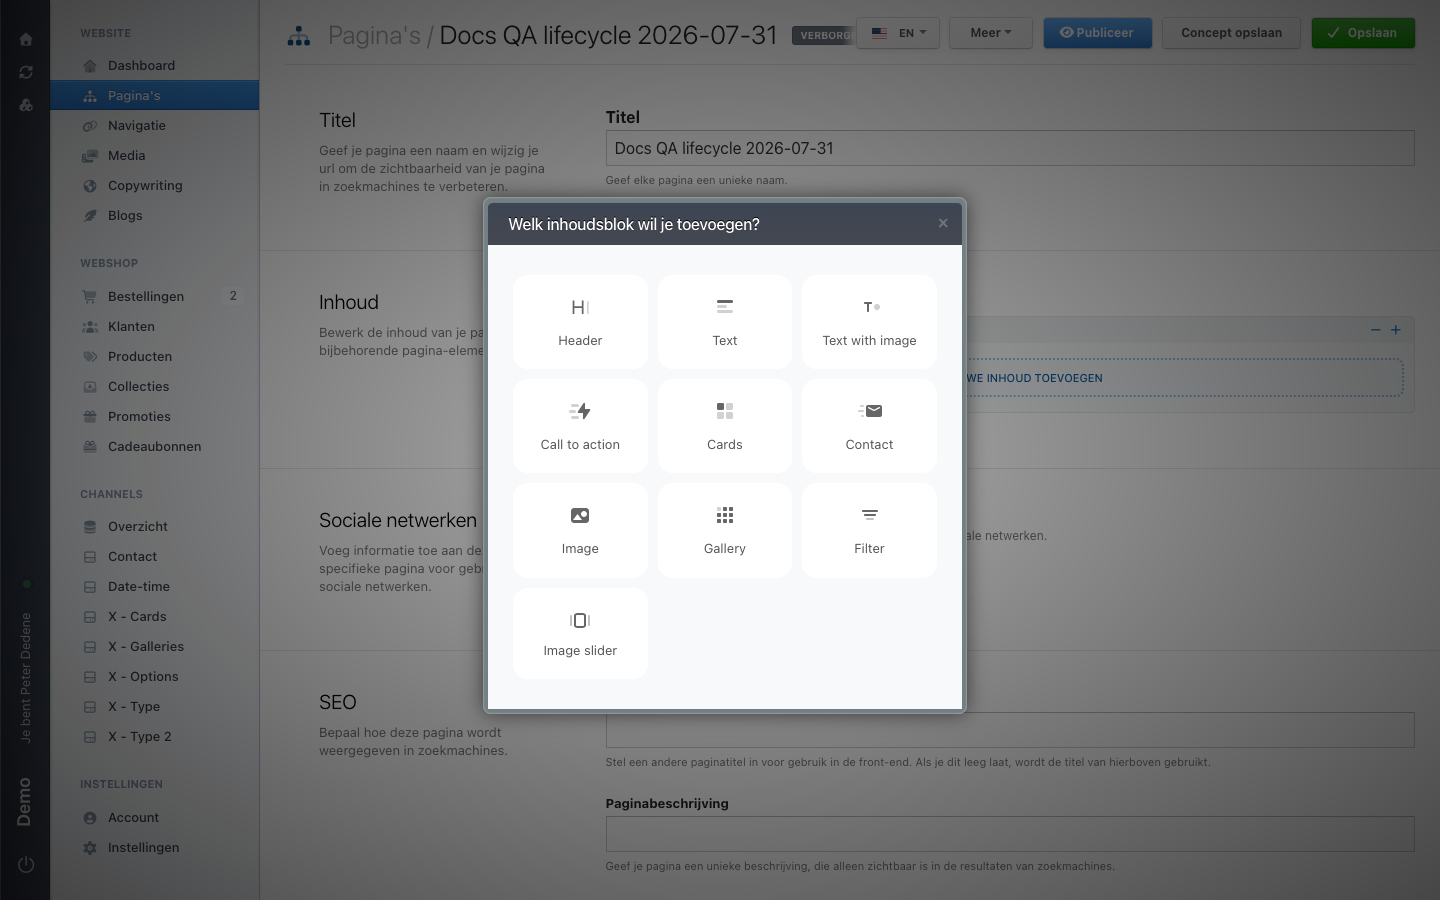The height and width of the screenshot is (900, 1440).
Task: Click the home icon in left rail
Action: click(26, 40)
